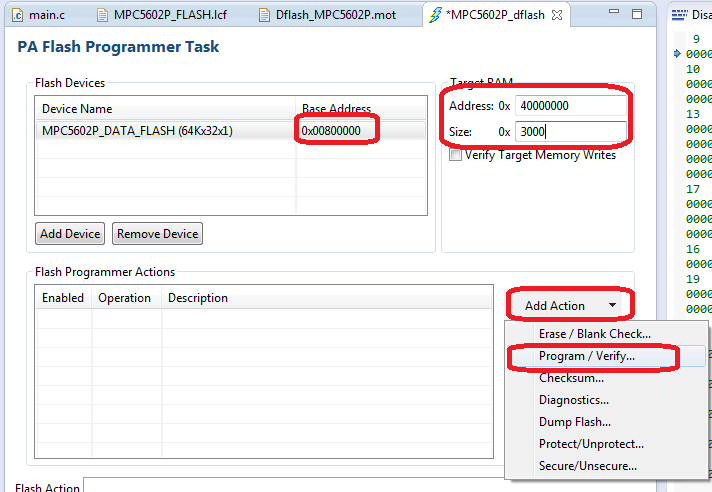Click the main.c file icon

(18, 15)
